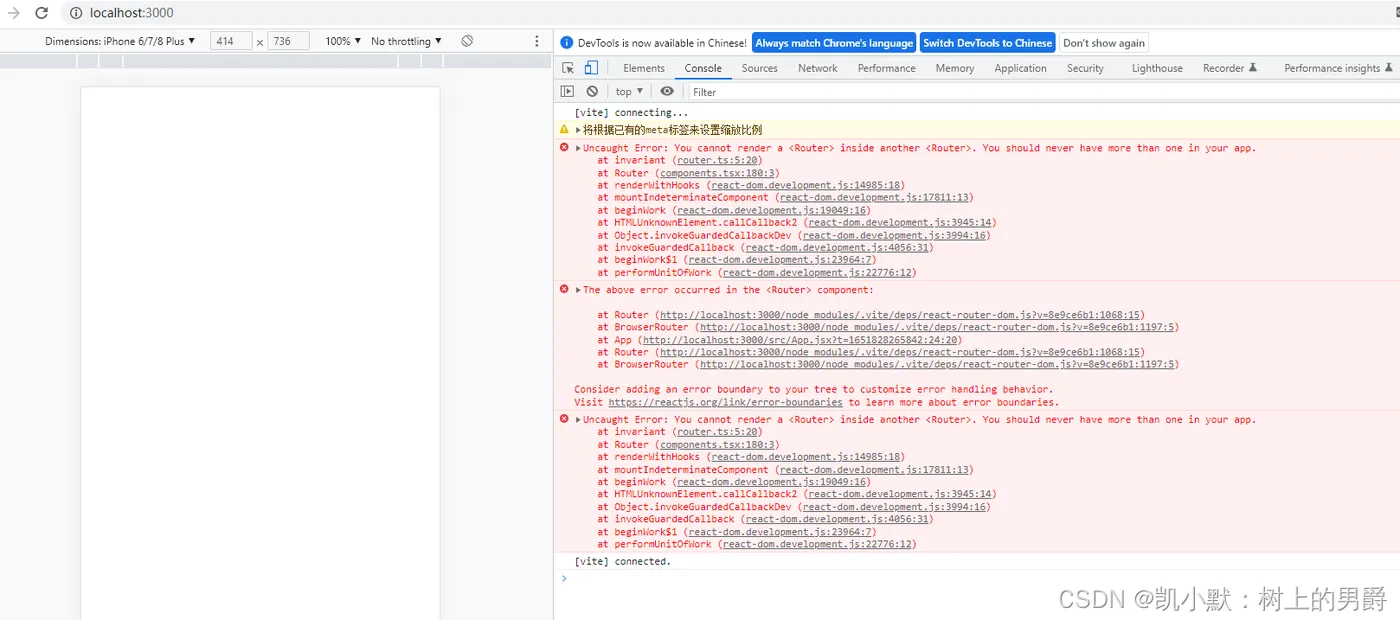Open first components.tsx:180:3 link
The height and width of the screenshot is (620, 1400).
(716, 173)
